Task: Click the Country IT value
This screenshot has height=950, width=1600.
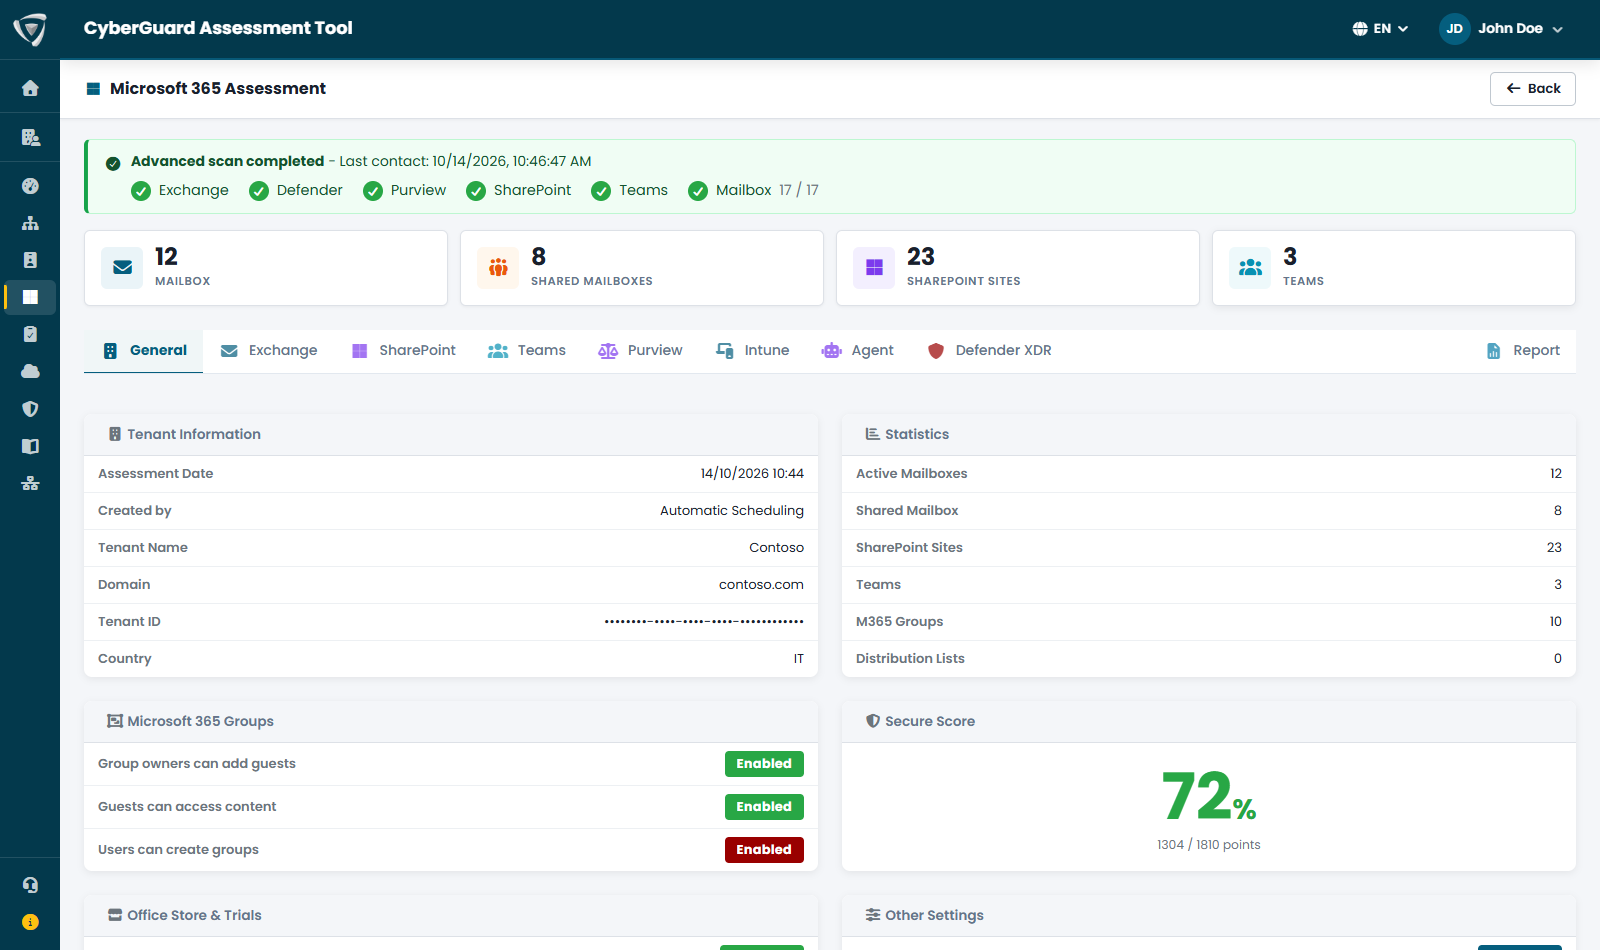Action: tap(798, 659)
